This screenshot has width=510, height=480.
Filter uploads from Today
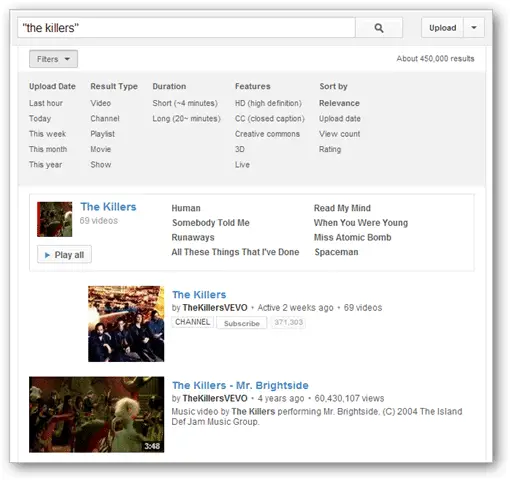coord(40,119)
